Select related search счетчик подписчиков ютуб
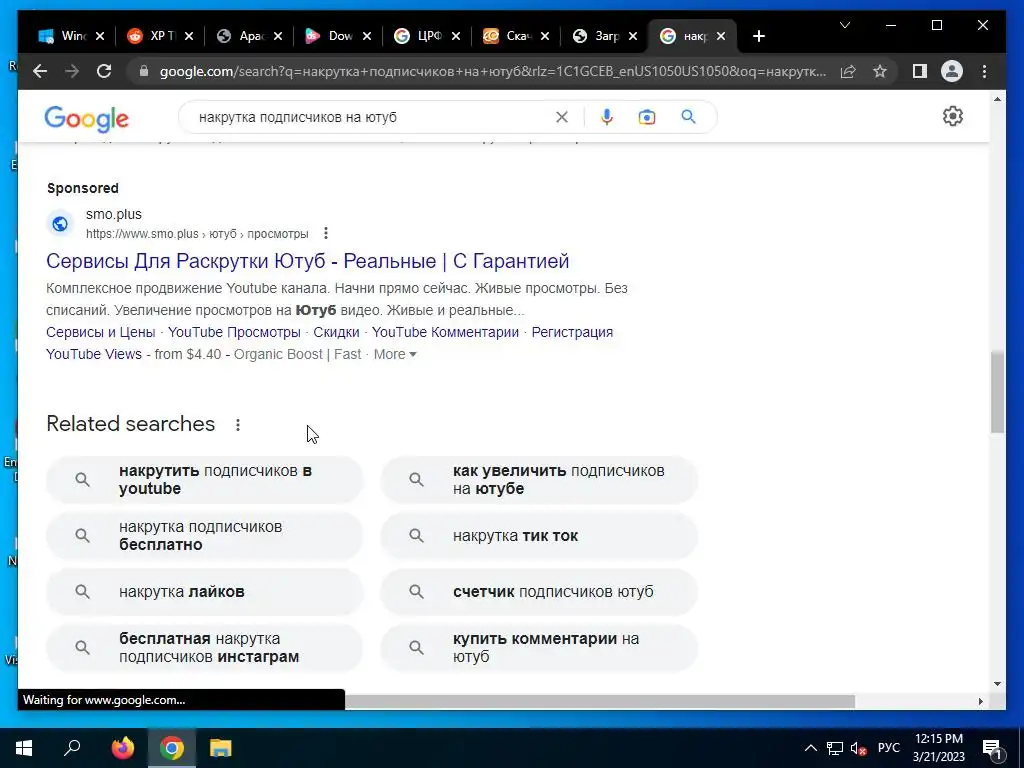 (x=539, y=592)
